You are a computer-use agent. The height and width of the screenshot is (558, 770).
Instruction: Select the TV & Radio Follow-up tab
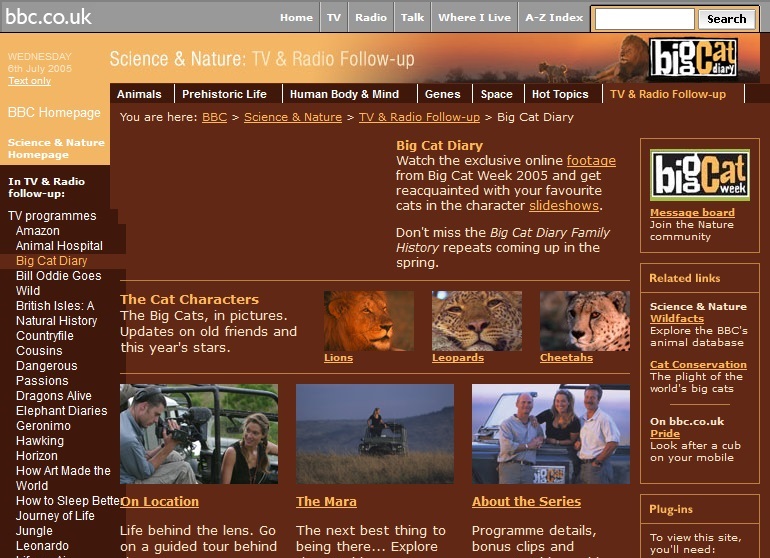(x=668, y=94)
